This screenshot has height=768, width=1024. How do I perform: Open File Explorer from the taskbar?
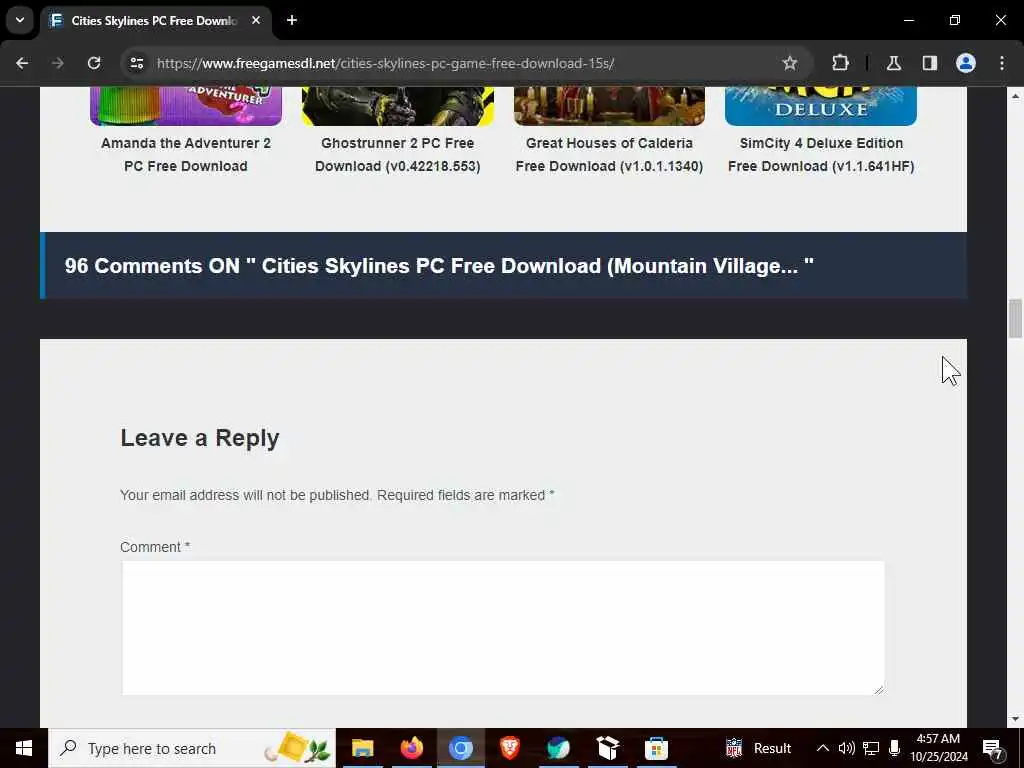tap(362, 748)
